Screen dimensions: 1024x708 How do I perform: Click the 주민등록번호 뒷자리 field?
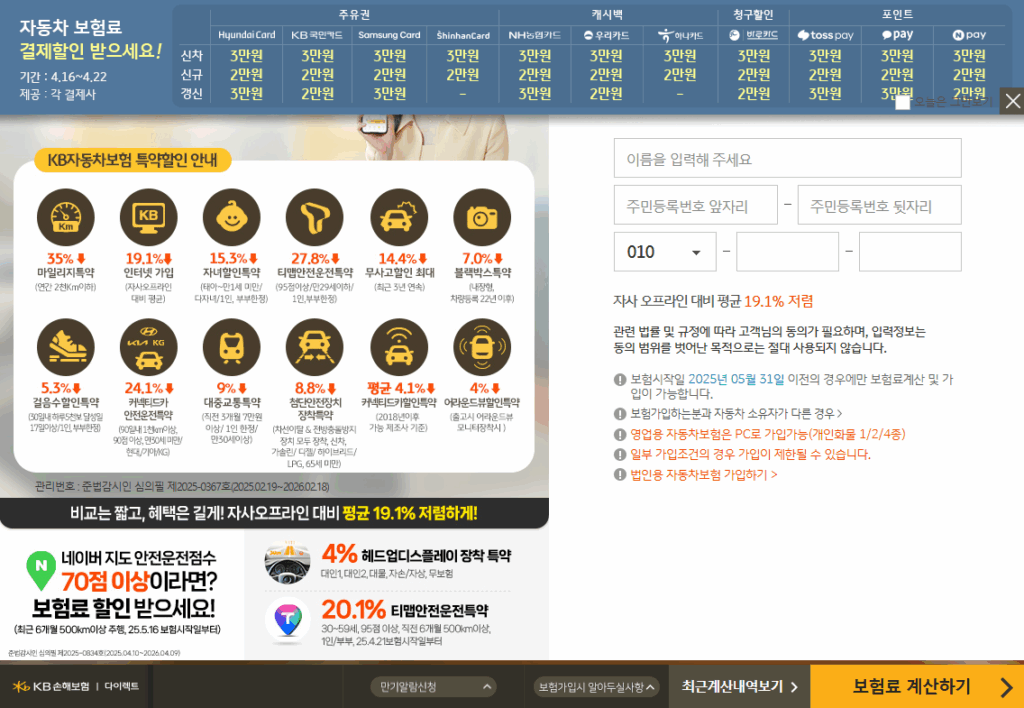click(880, 205)
